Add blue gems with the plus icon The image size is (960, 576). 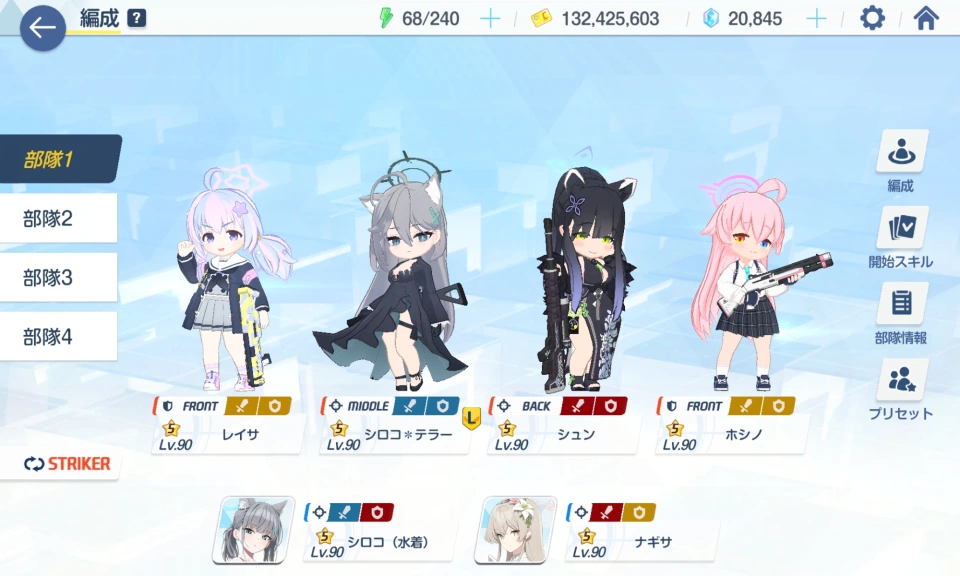(816, 19)
